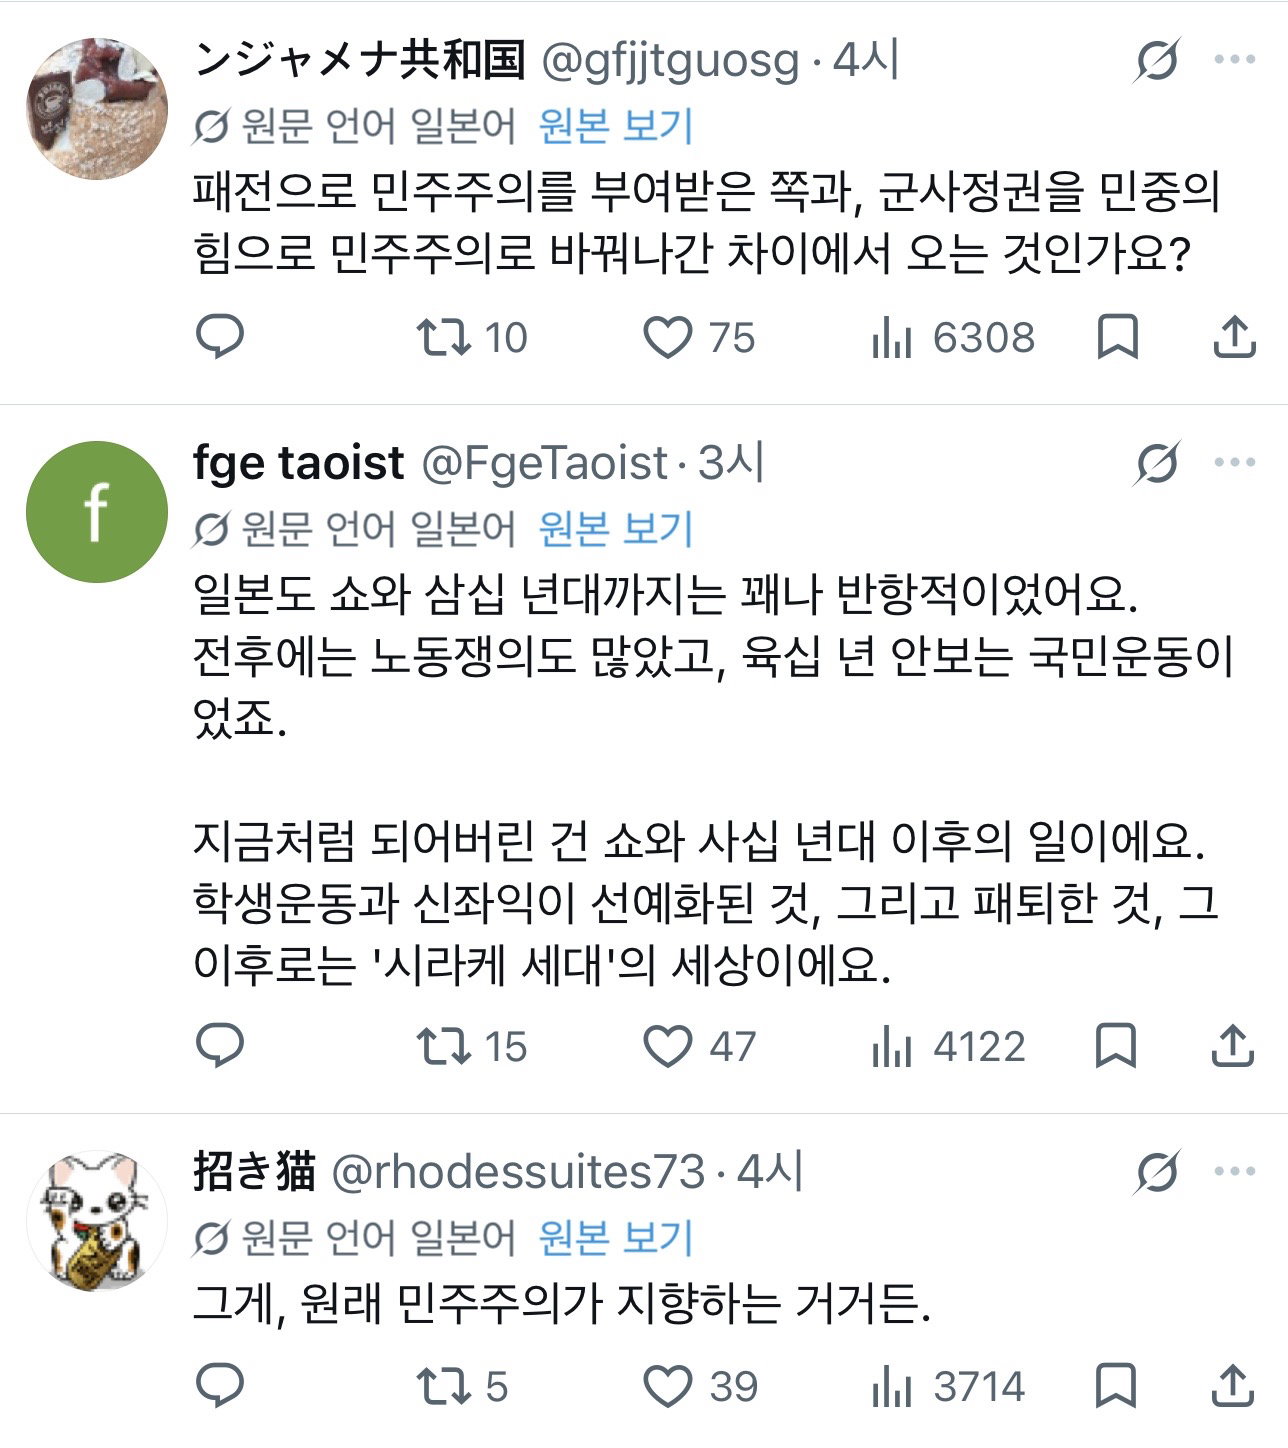Like the tweet with 75 likes

pyautogui.click(x=698, y=338)
